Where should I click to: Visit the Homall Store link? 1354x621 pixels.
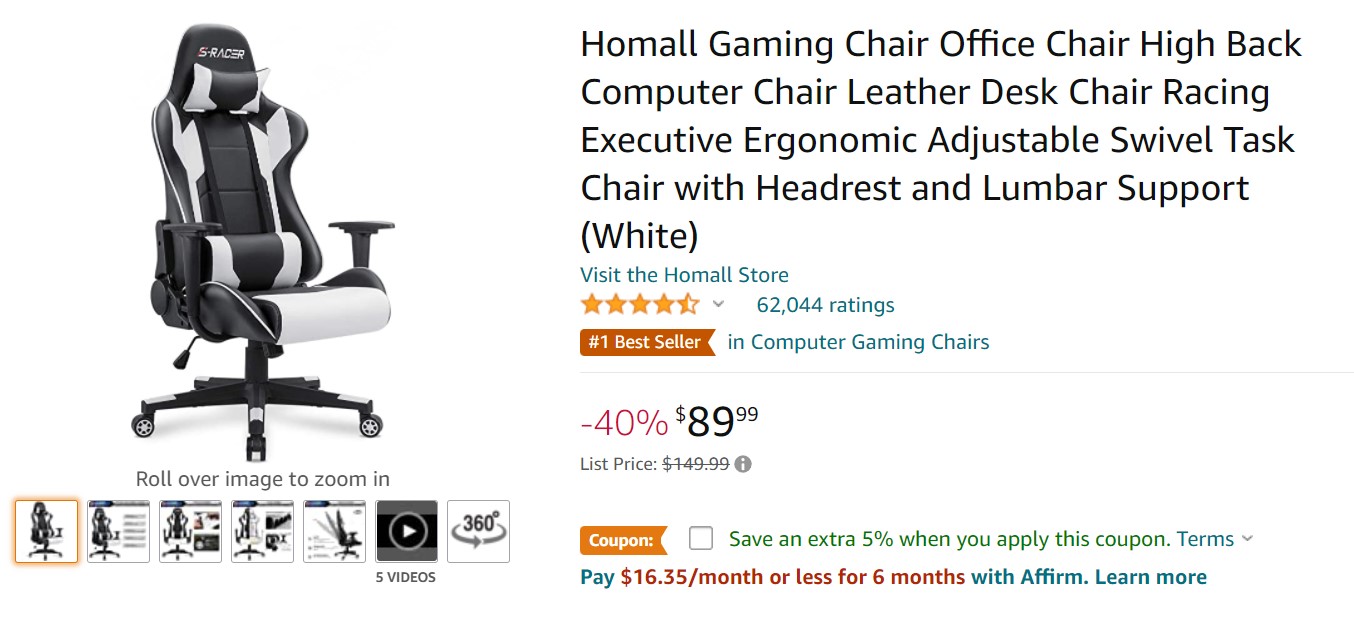coord(684,275)
